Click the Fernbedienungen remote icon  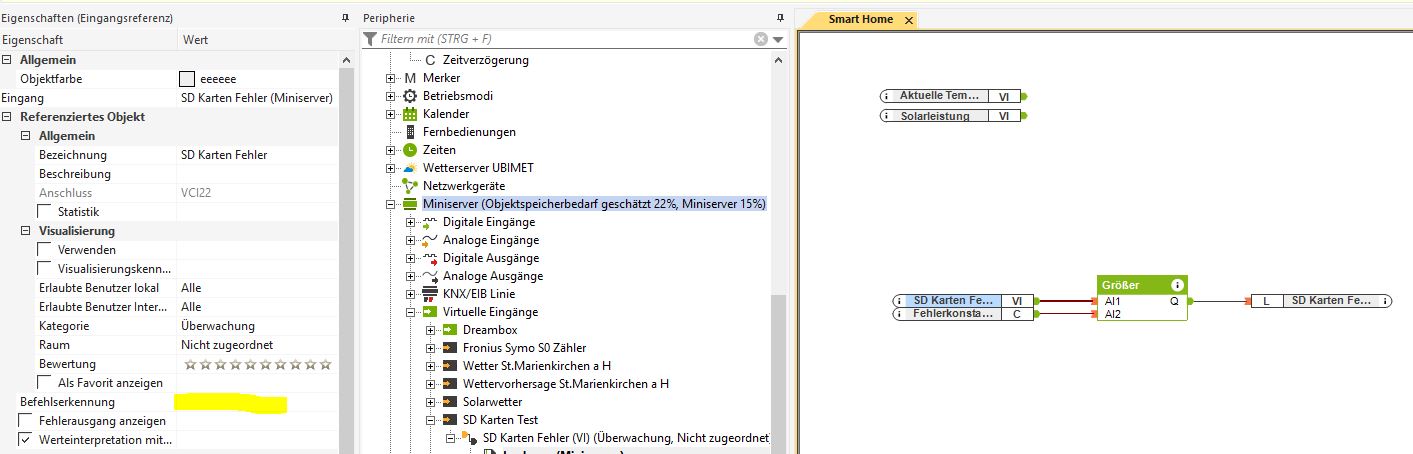pos(410,132)
